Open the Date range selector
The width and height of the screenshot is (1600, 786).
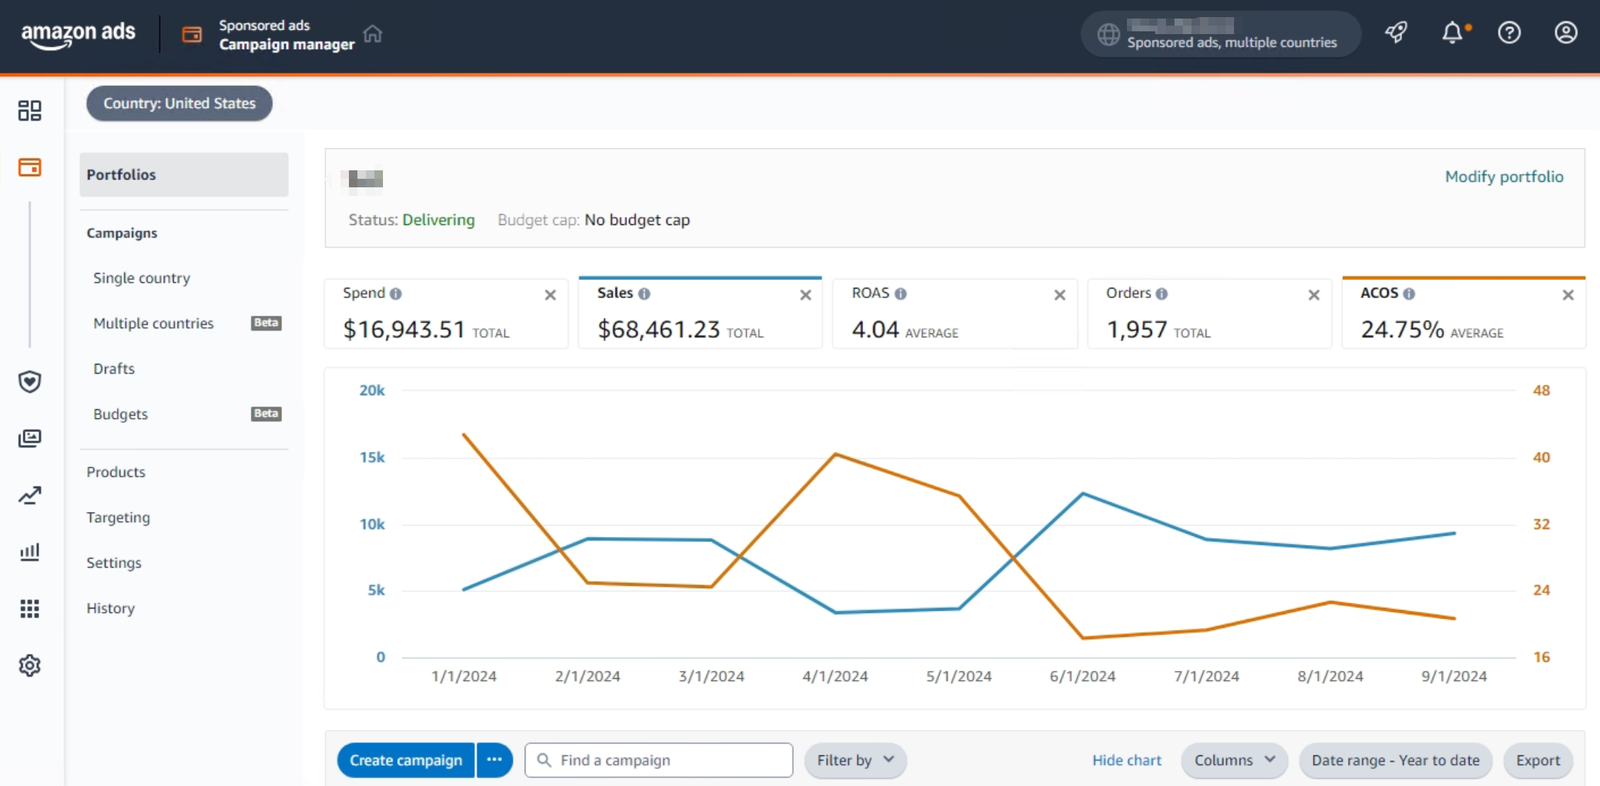click(x=1395, y=760)
